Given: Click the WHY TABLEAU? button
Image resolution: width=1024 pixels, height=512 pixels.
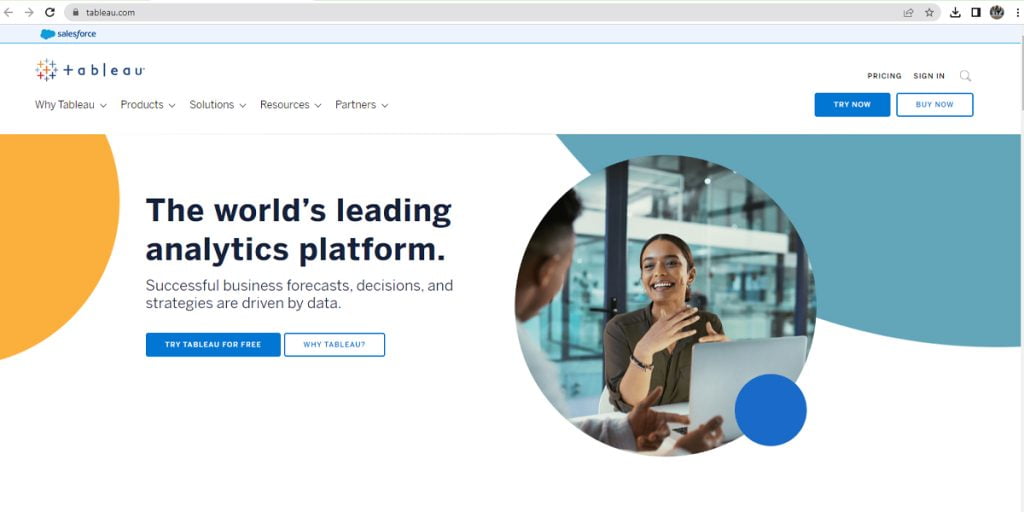Looking at the screenshot, I should [334, 345].
